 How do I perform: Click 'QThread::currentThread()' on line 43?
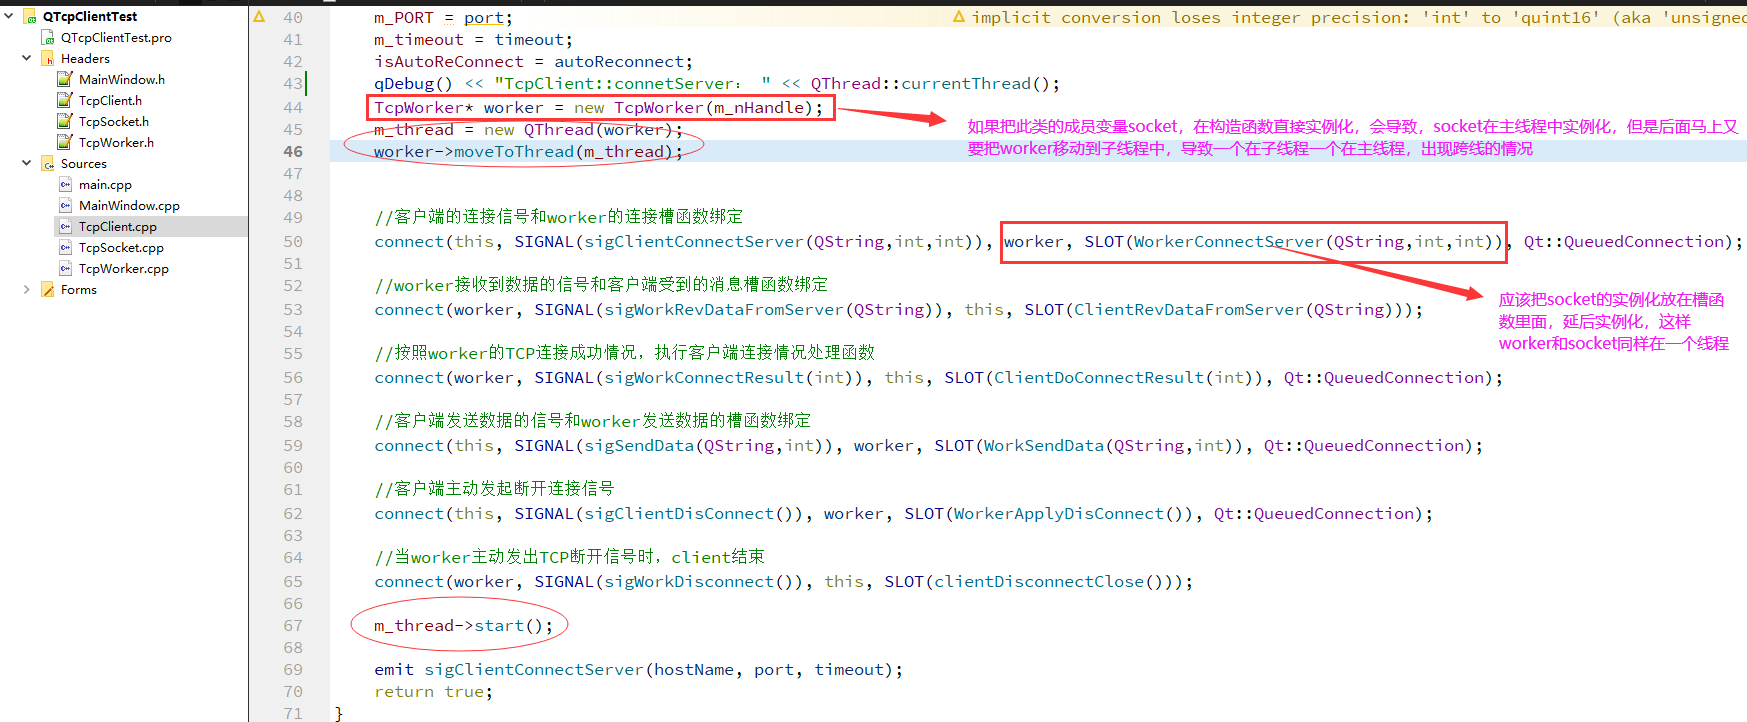tap(931, 83)
